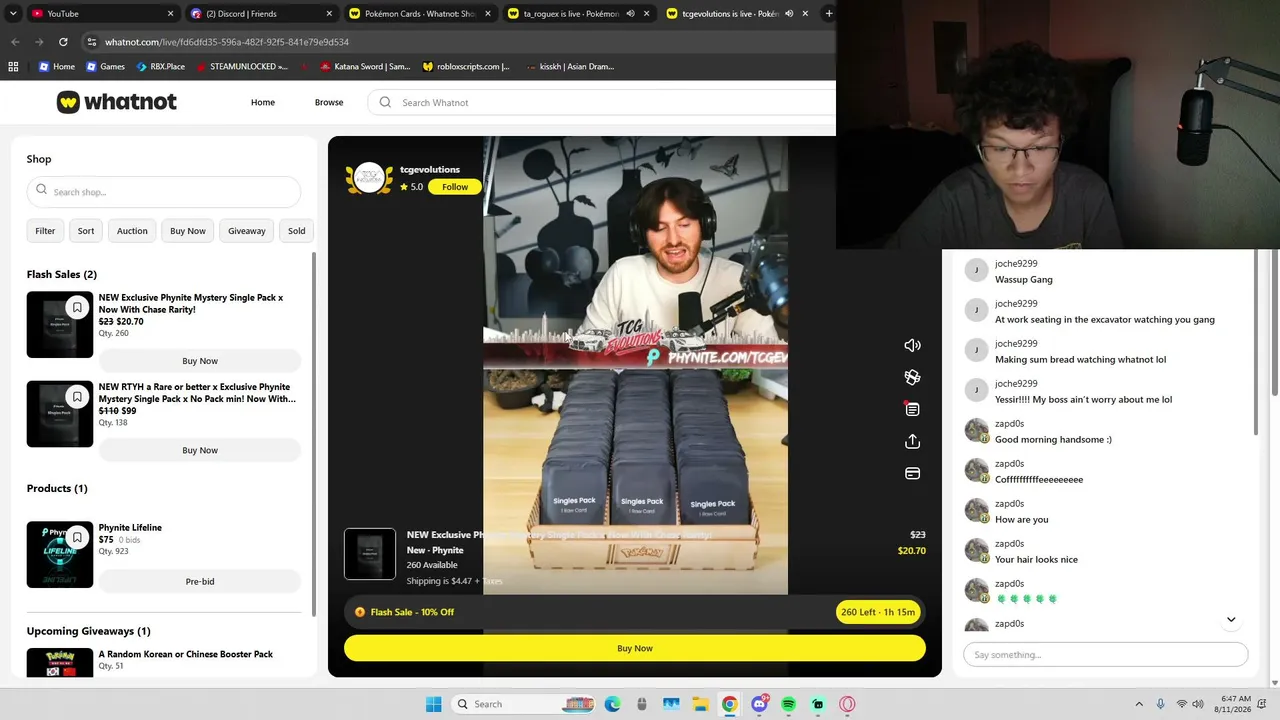Jump to latest chat with the down chevron
The width and height of the screenshot is (1280, 720).
tap(1231, 619)
